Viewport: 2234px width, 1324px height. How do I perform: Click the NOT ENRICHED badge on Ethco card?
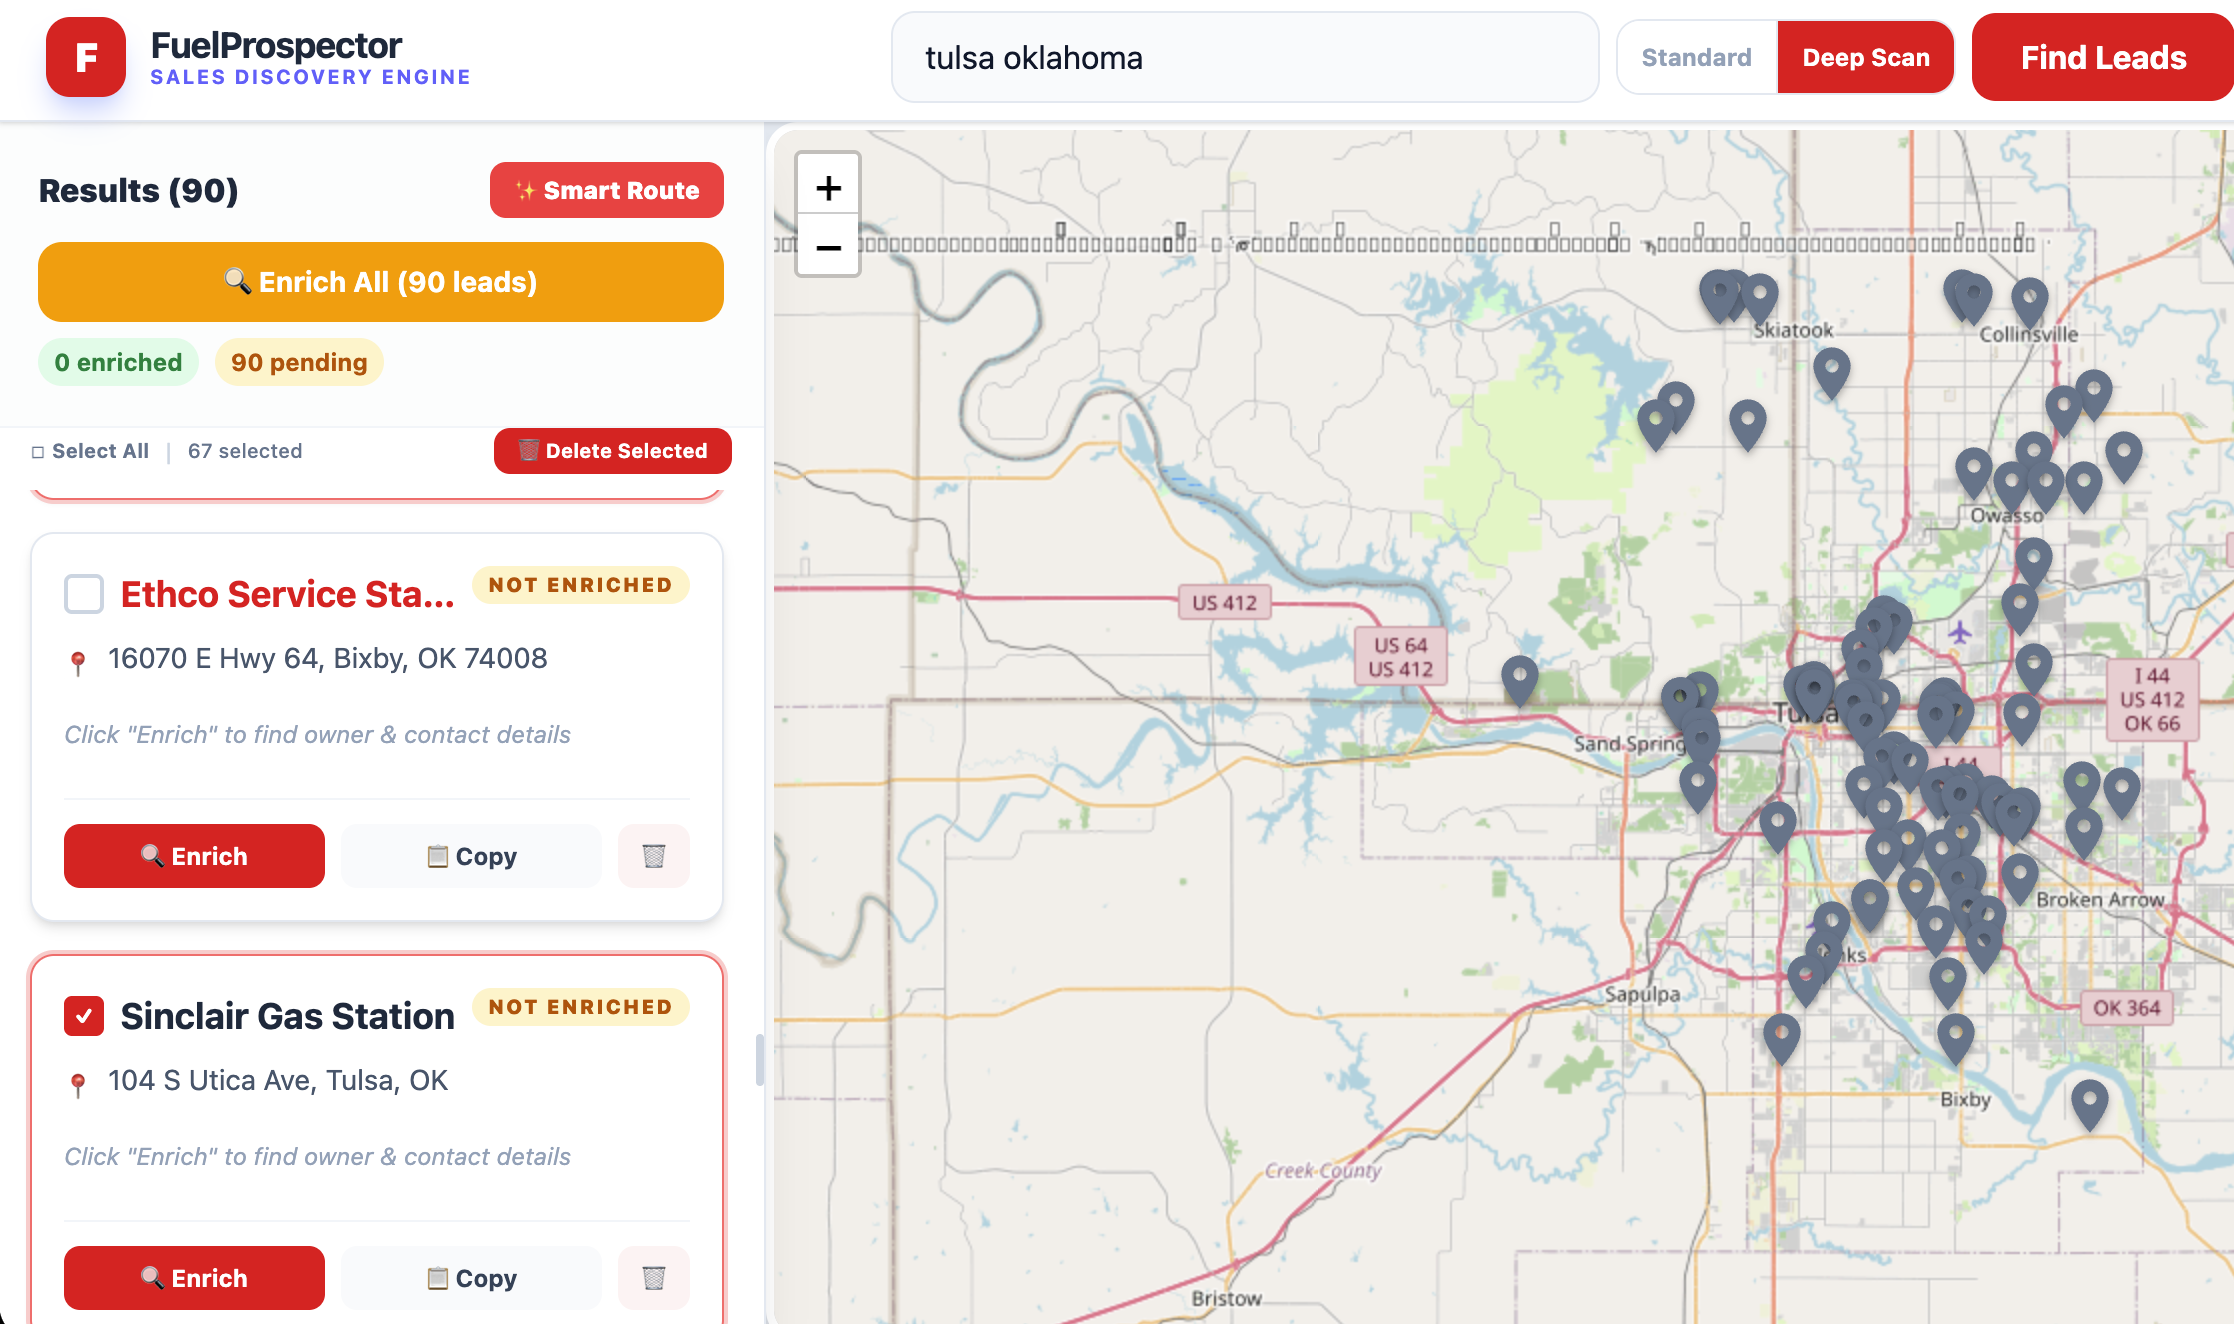point(580,585)
